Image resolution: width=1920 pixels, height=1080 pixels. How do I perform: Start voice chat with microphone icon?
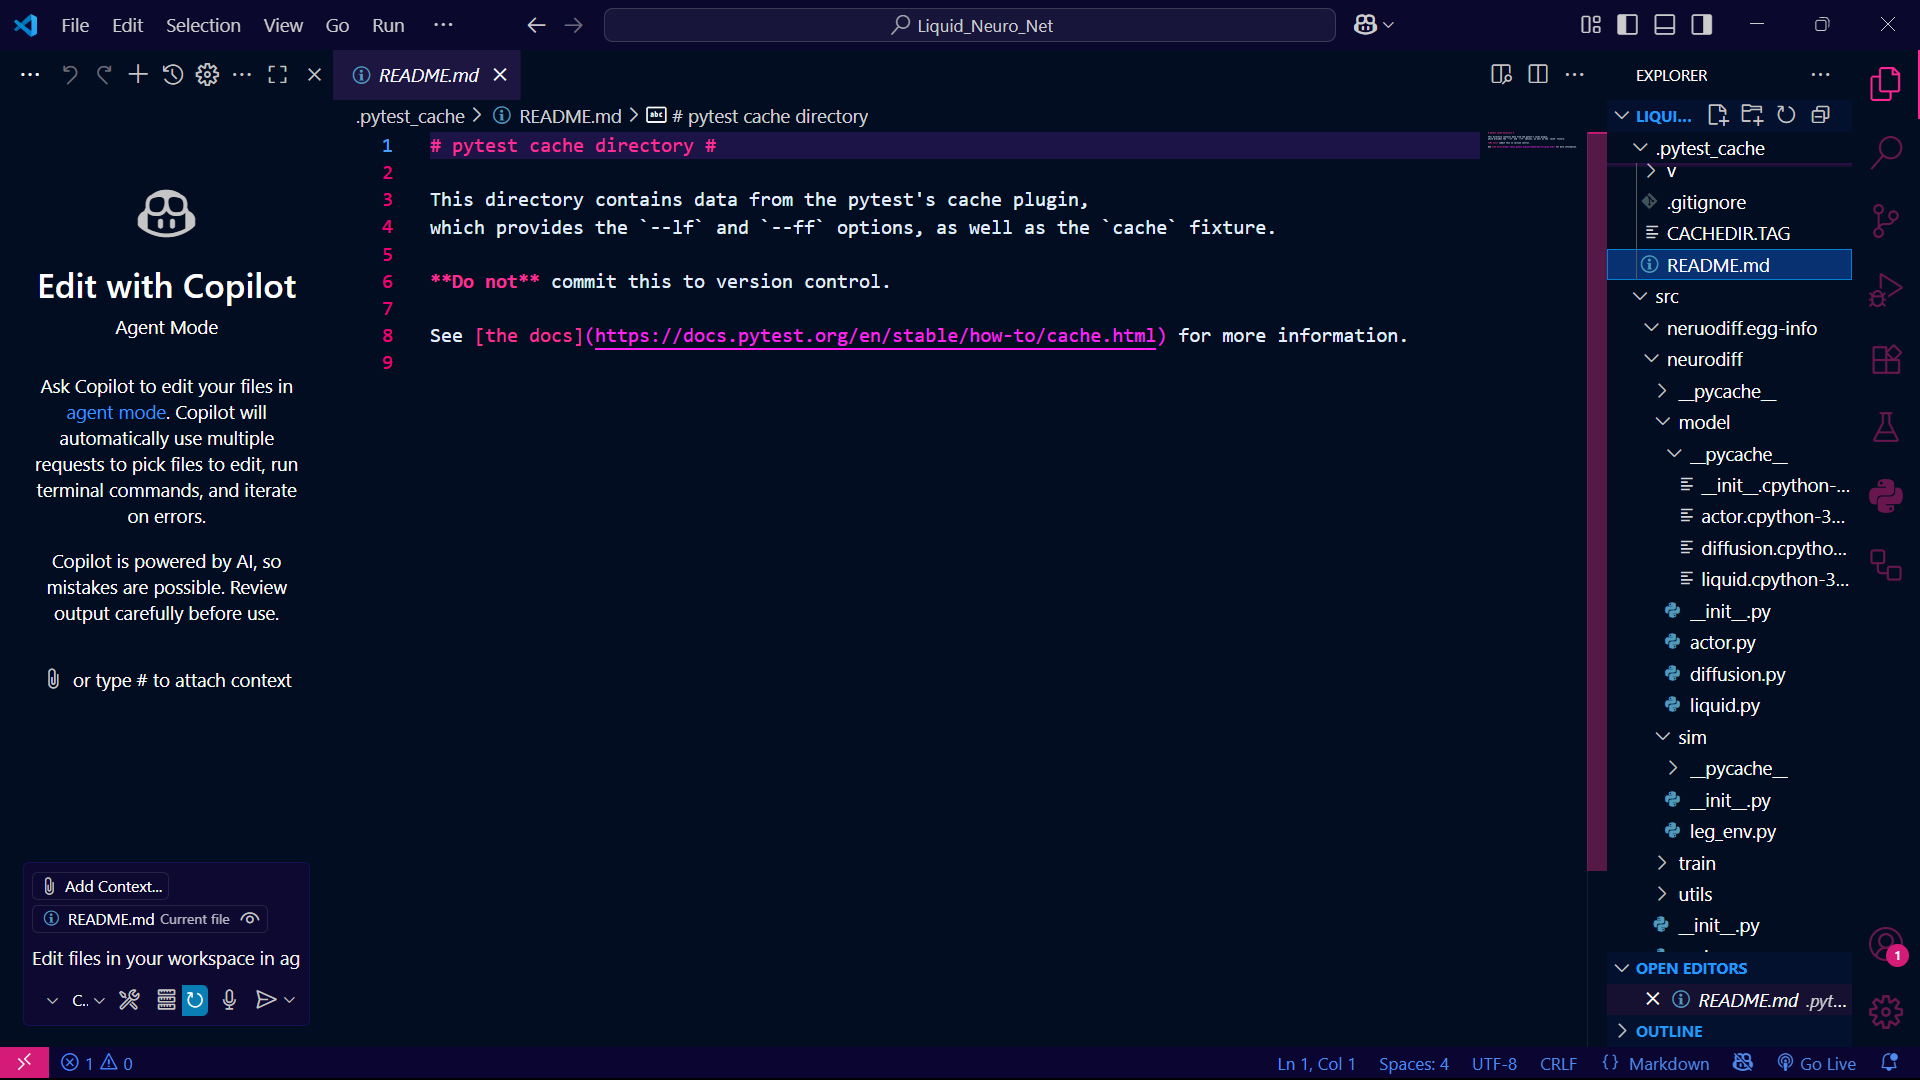pos(229,1000)
